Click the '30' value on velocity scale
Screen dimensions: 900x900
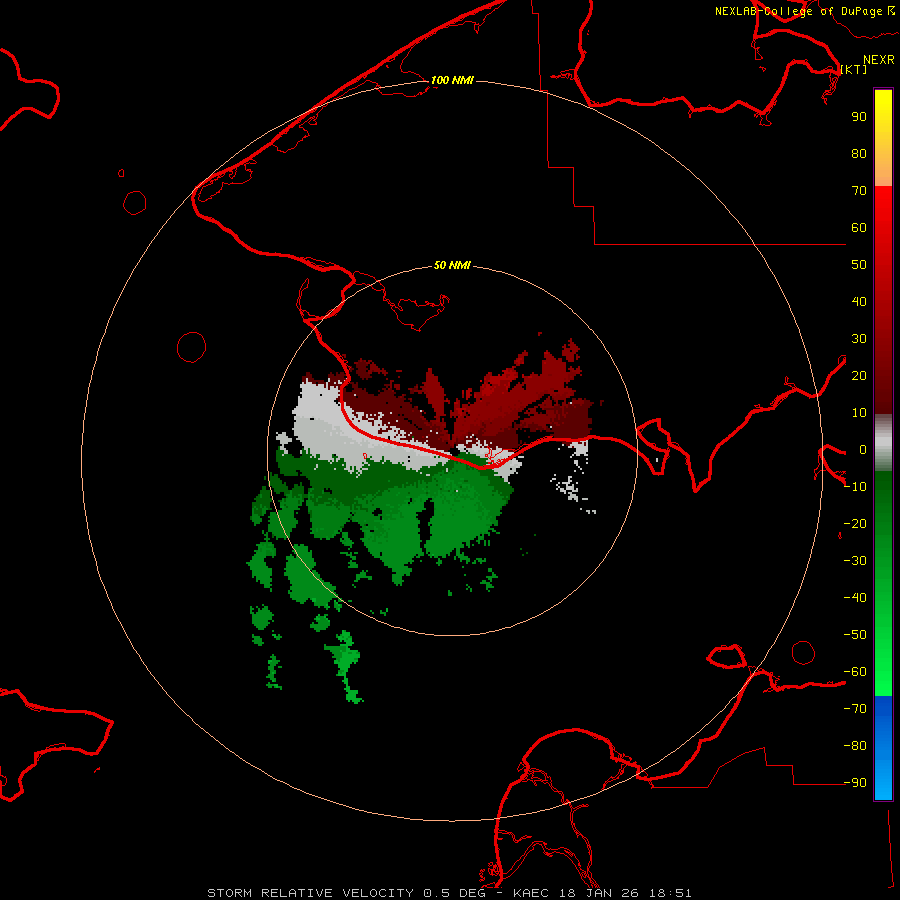click(x=859, y=339)
